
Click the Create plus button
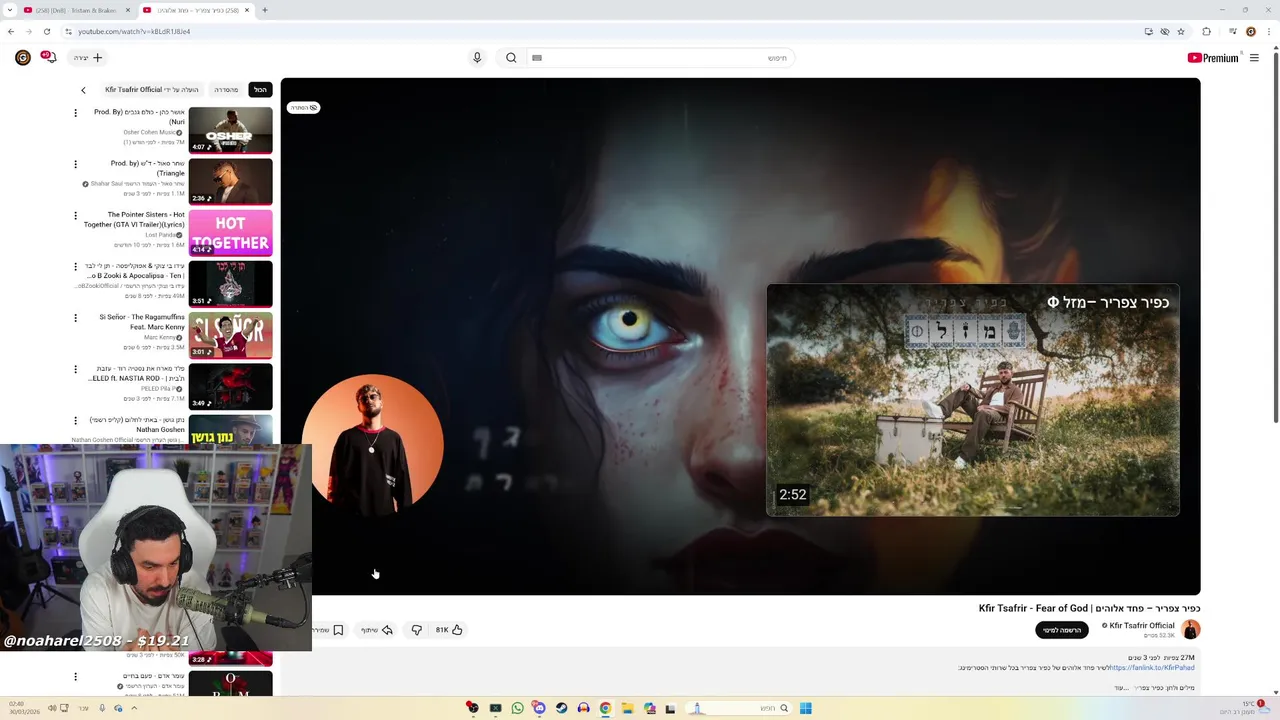point(89,58)
